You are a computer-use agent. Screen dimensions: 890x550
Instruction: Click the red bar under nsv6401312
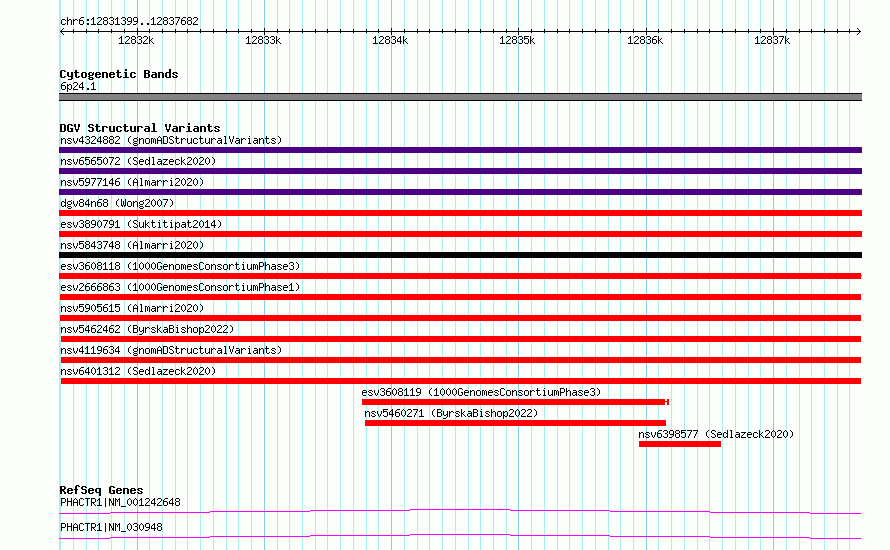point(460,381)
